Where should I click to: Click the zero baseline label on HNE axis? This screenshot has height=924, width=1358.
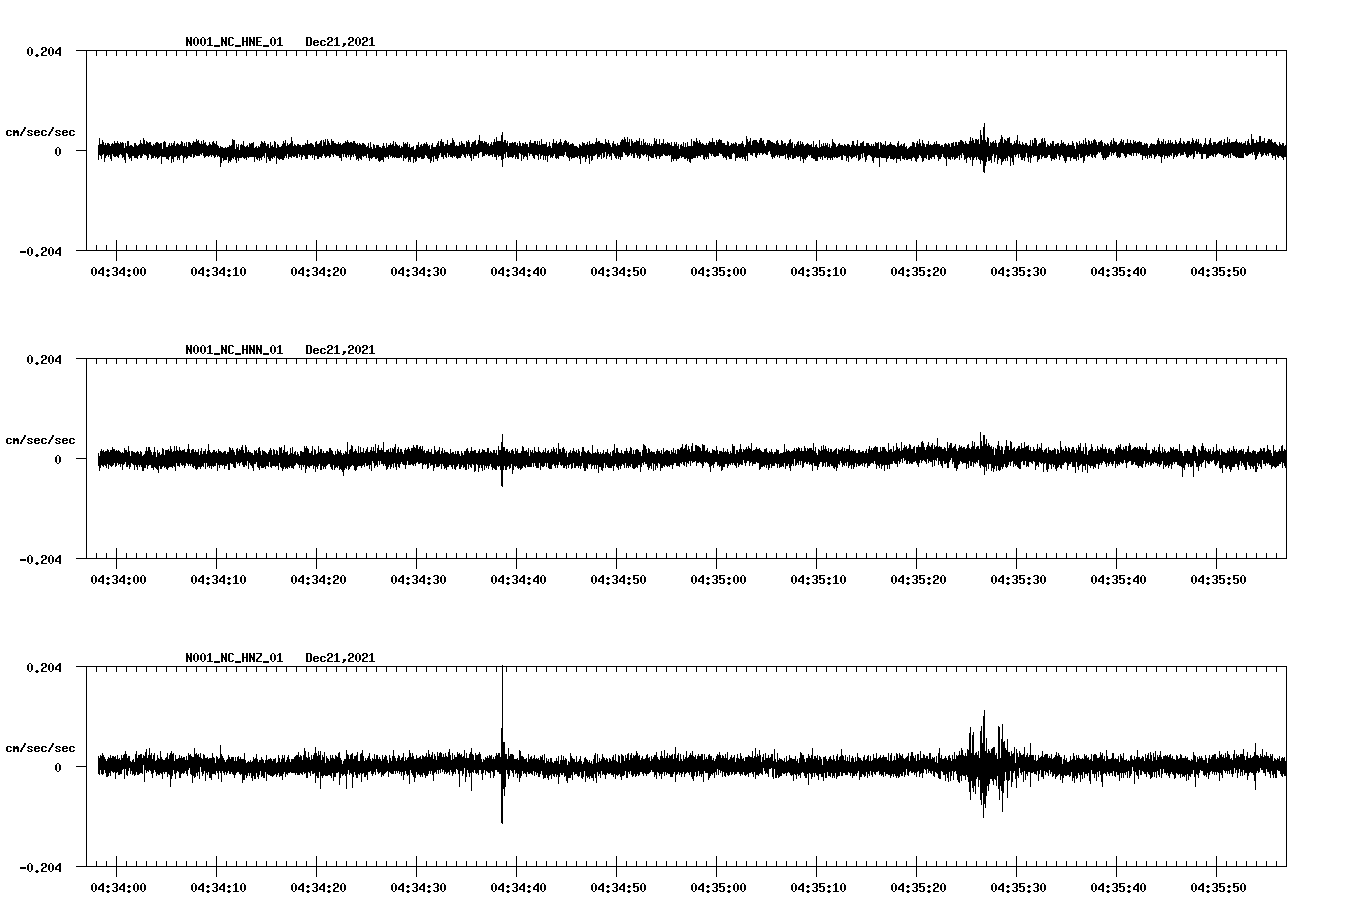pos(58,151)
